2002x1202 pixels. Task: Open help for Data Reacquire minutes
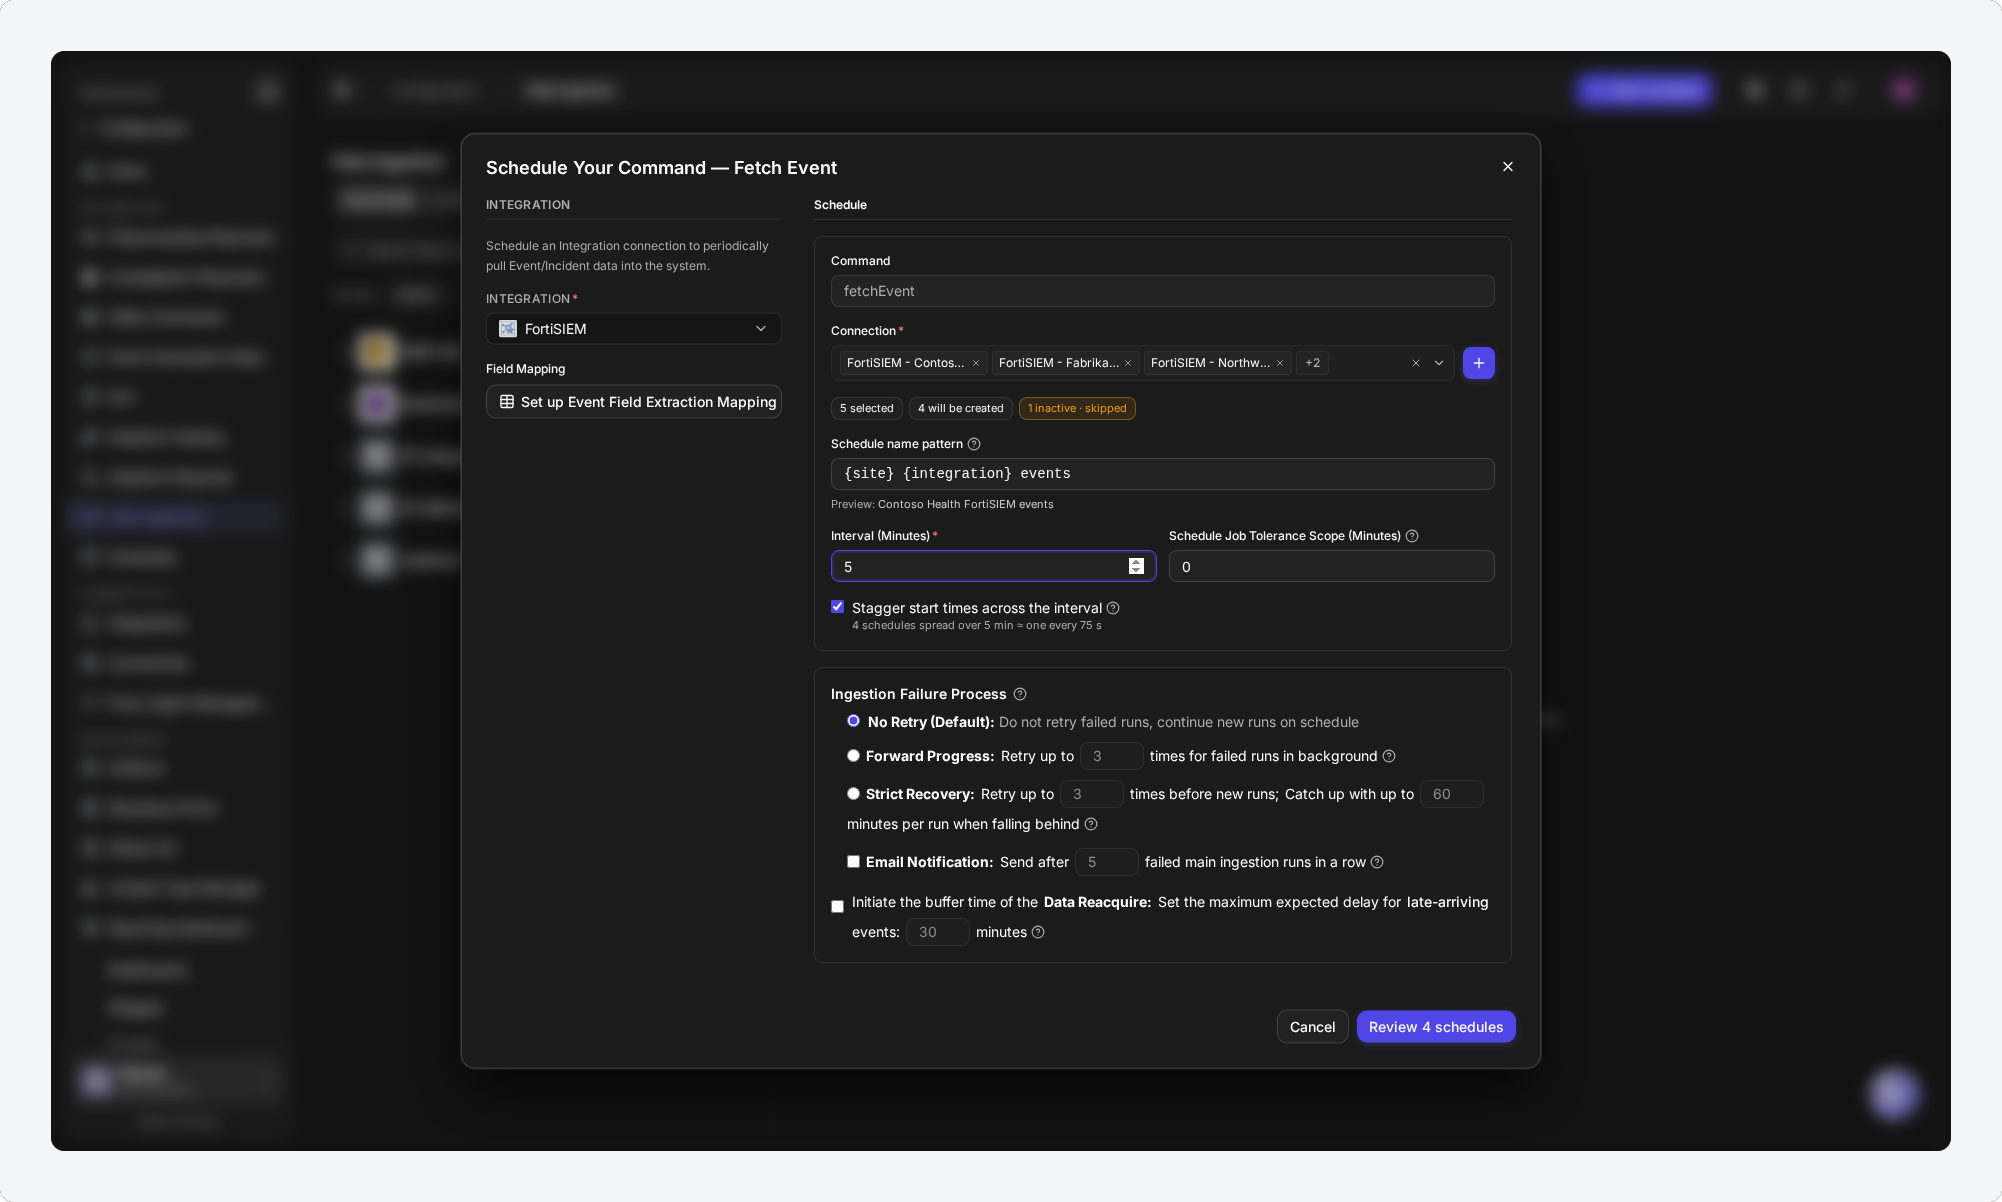tap(1038, 932)
